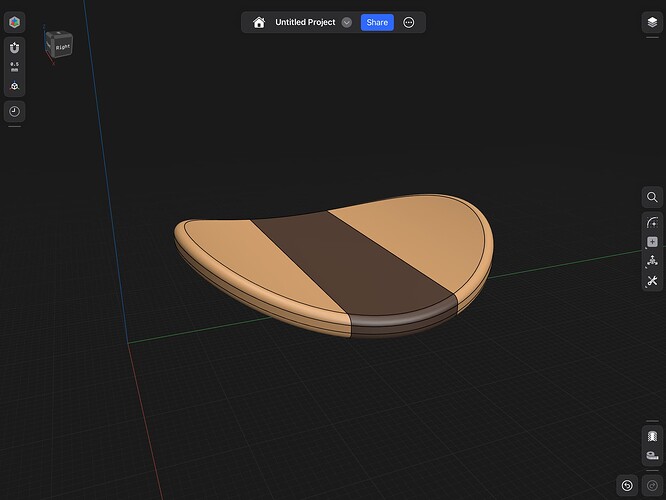The width and height of the screenshot is (666, 500).
Task: Click the Right face of orientation cube
Action: click(x=63, y=47)
